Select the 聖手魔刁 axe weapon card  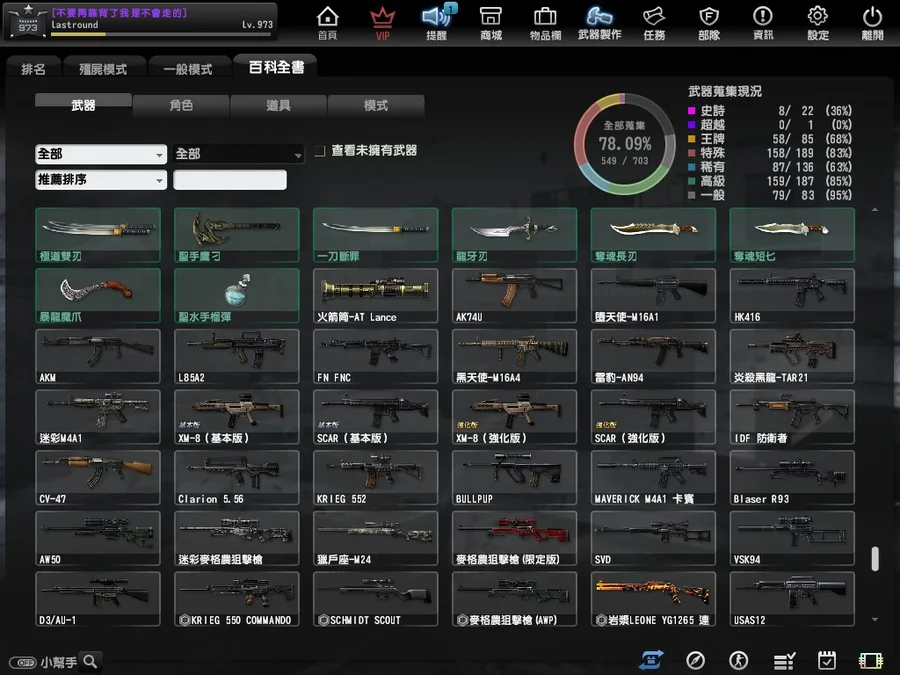[x=236, y=235]
